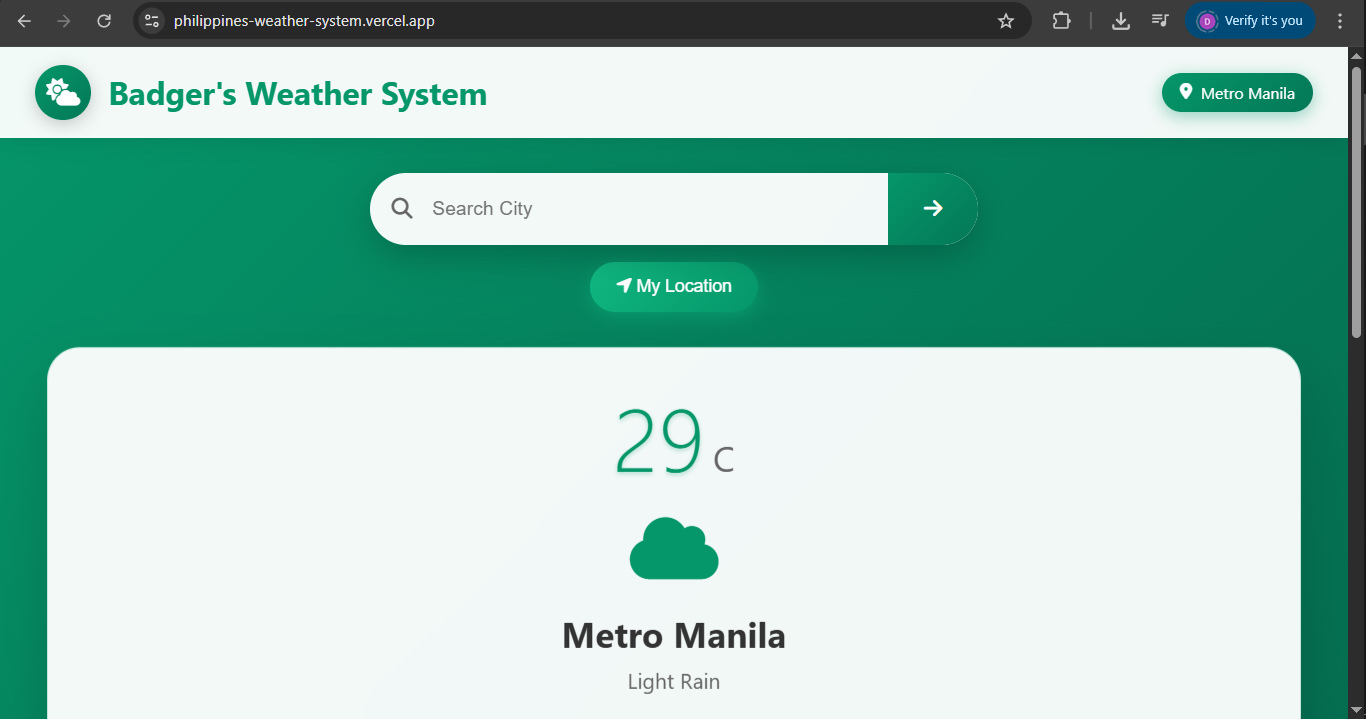Bookmark this page with star icon
Image resolution: width=1366 pixels, height=719 pixels.
point(1006,21)
